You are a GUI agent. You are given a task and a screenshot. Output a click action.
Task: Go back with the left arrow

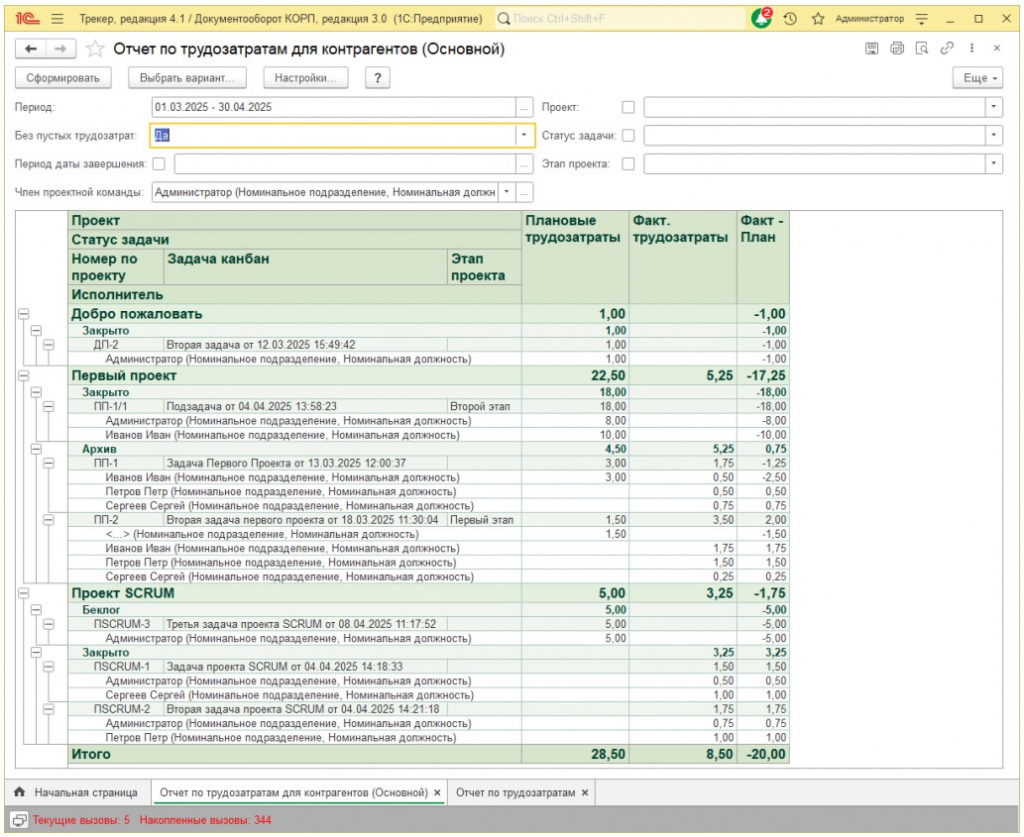[30, 49]
